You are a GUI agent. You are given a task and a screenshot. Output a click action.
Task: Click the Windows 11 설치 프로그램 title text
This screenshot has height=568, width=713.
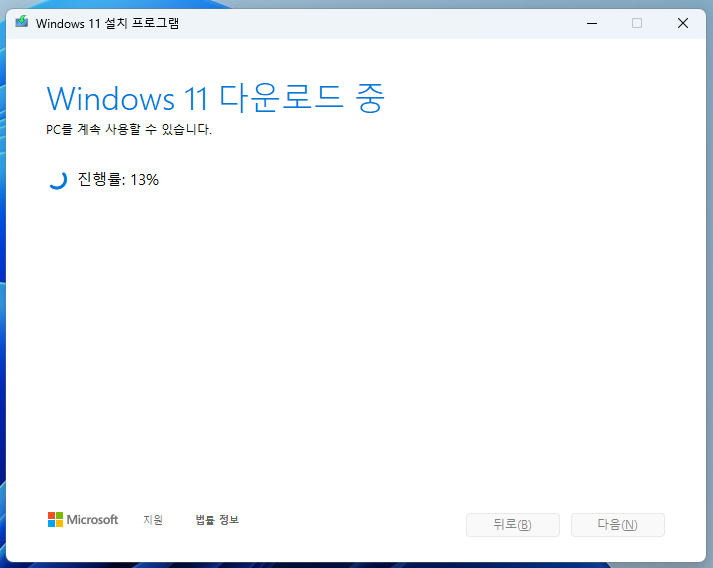pyautogui.click(x=107, y=23)
